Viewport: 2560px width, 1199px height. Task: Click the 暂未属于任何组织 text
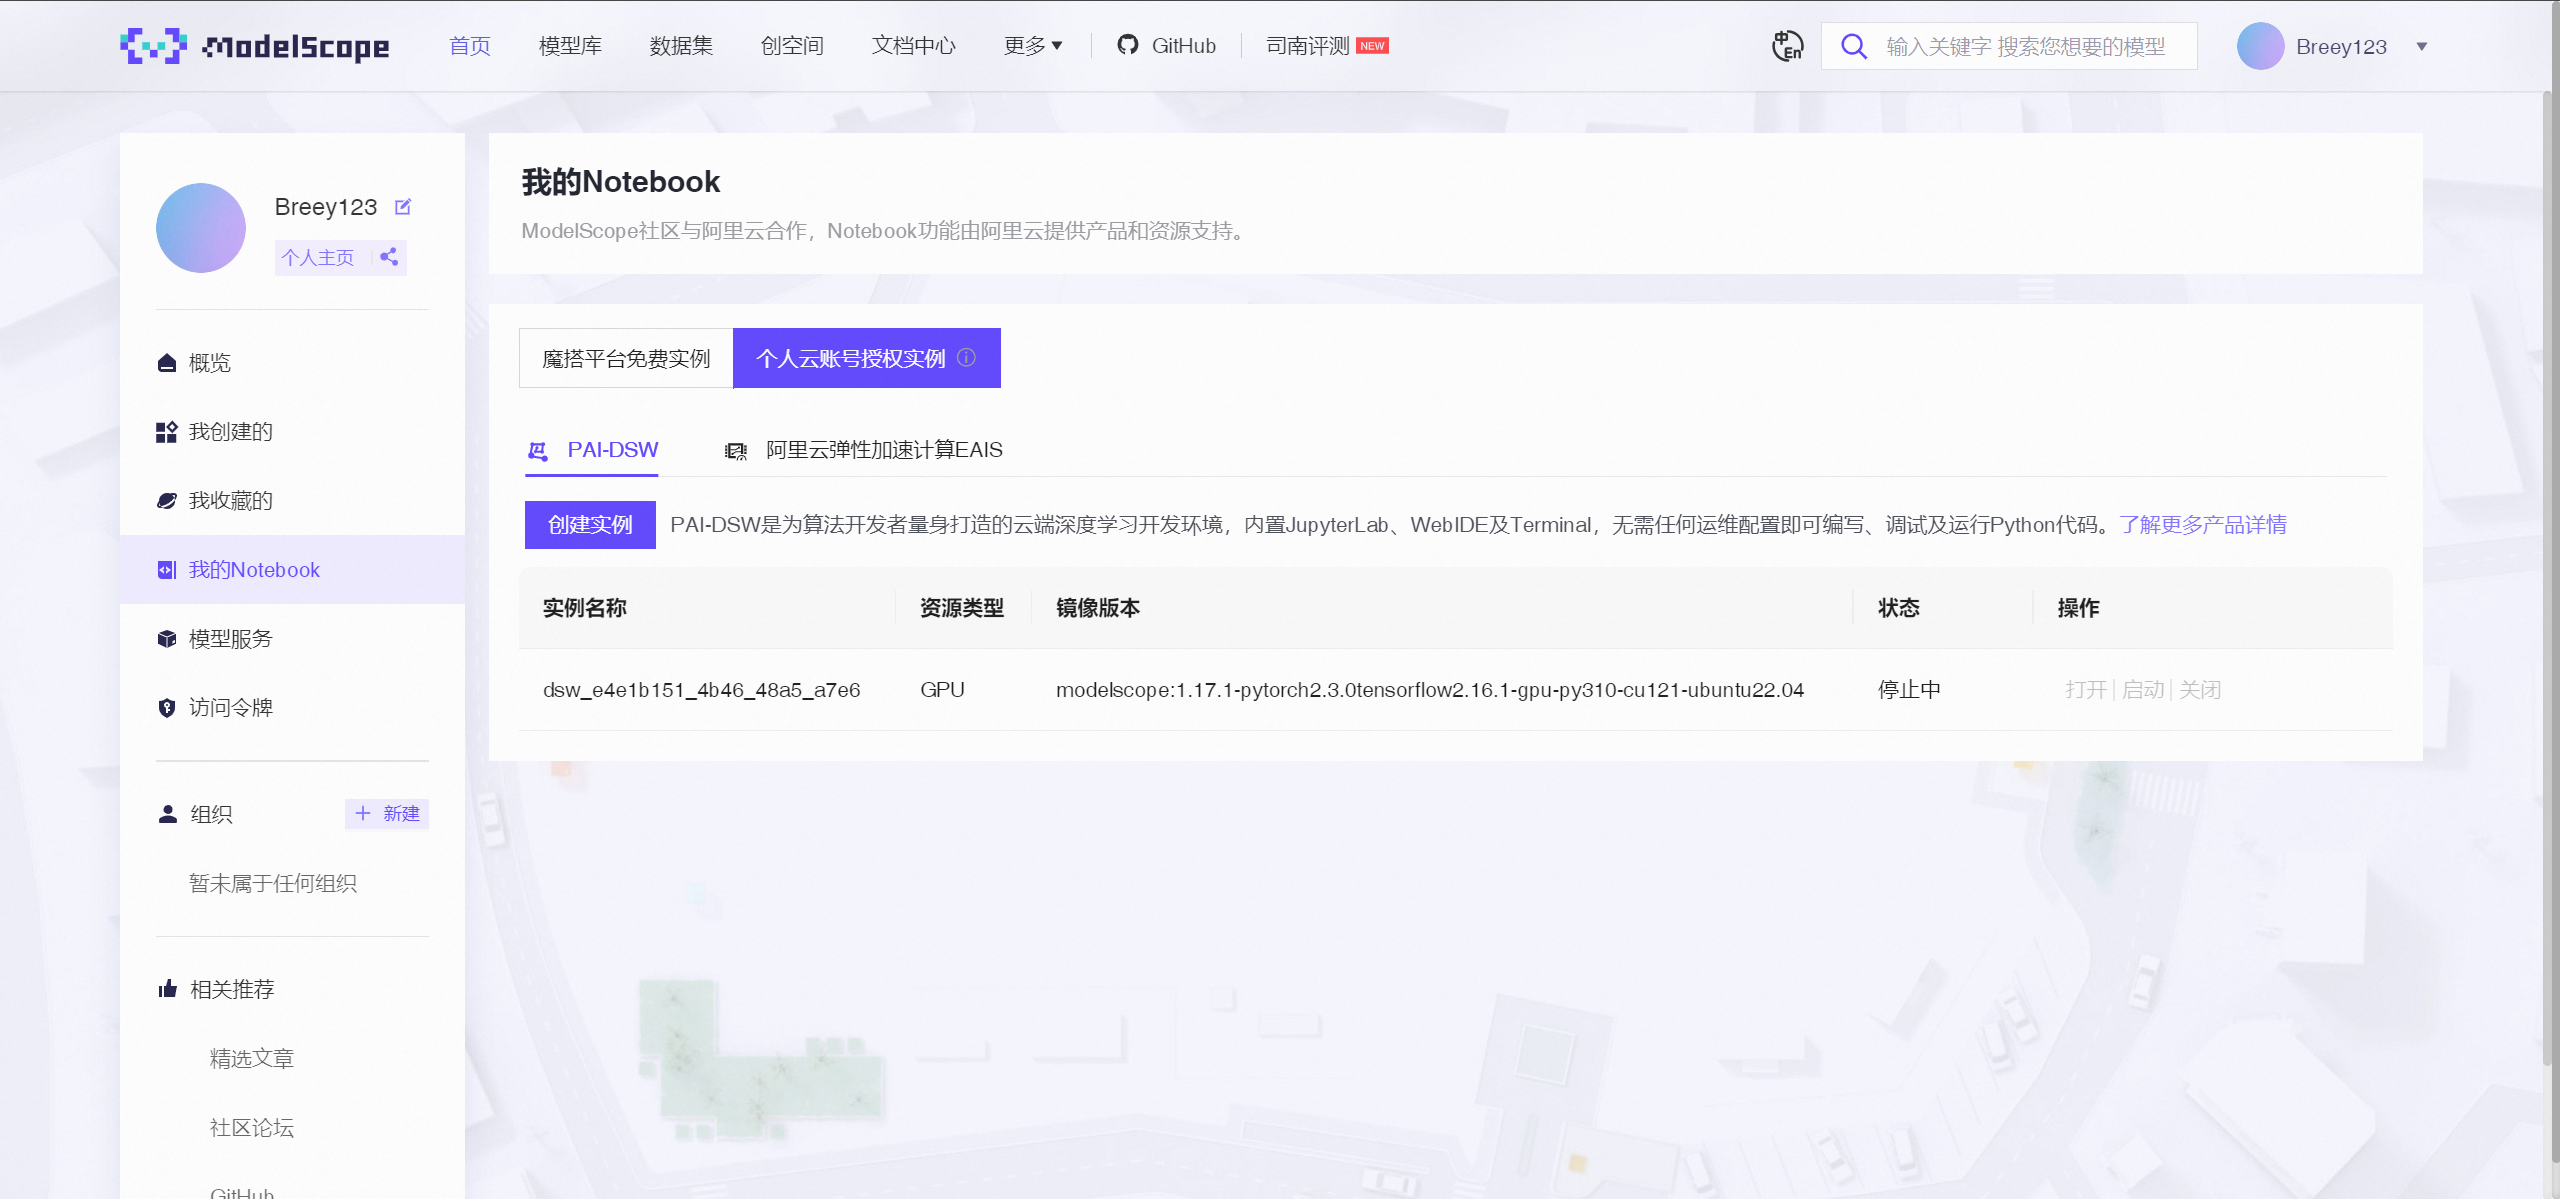pyautogui.click(x=273, y=884)
